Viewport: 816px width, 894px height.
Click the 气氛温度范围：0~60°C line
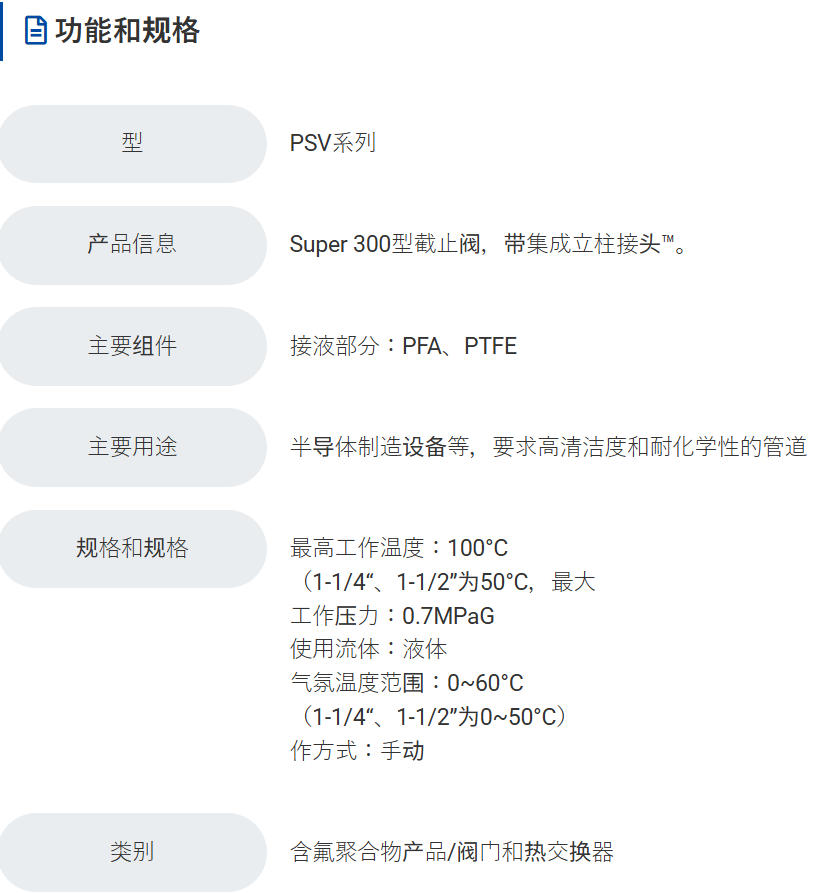coord(406,683)
